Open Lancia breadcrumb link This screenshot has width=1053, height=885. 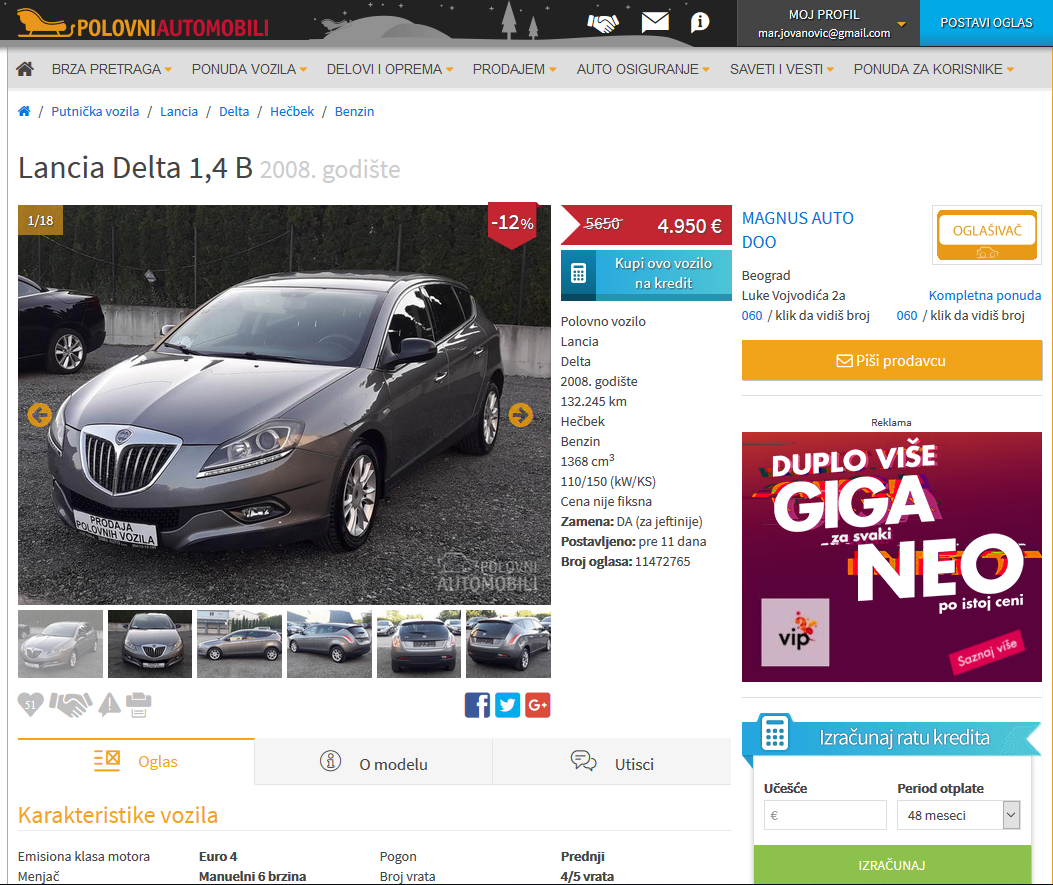(179, 111)
